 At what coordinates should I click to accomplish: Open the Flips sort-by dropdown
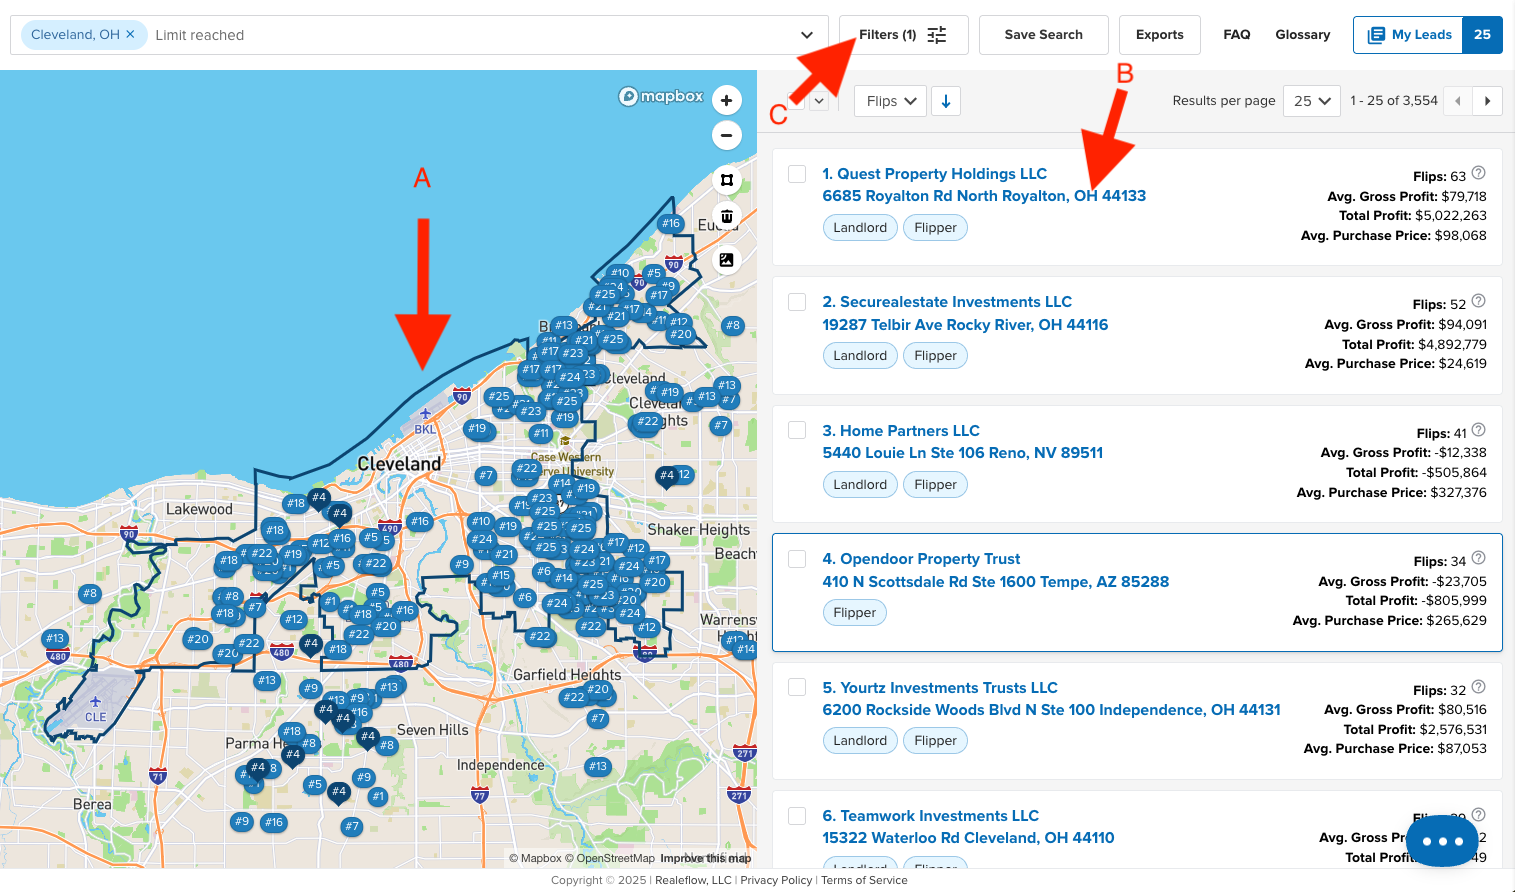(891, 101)
